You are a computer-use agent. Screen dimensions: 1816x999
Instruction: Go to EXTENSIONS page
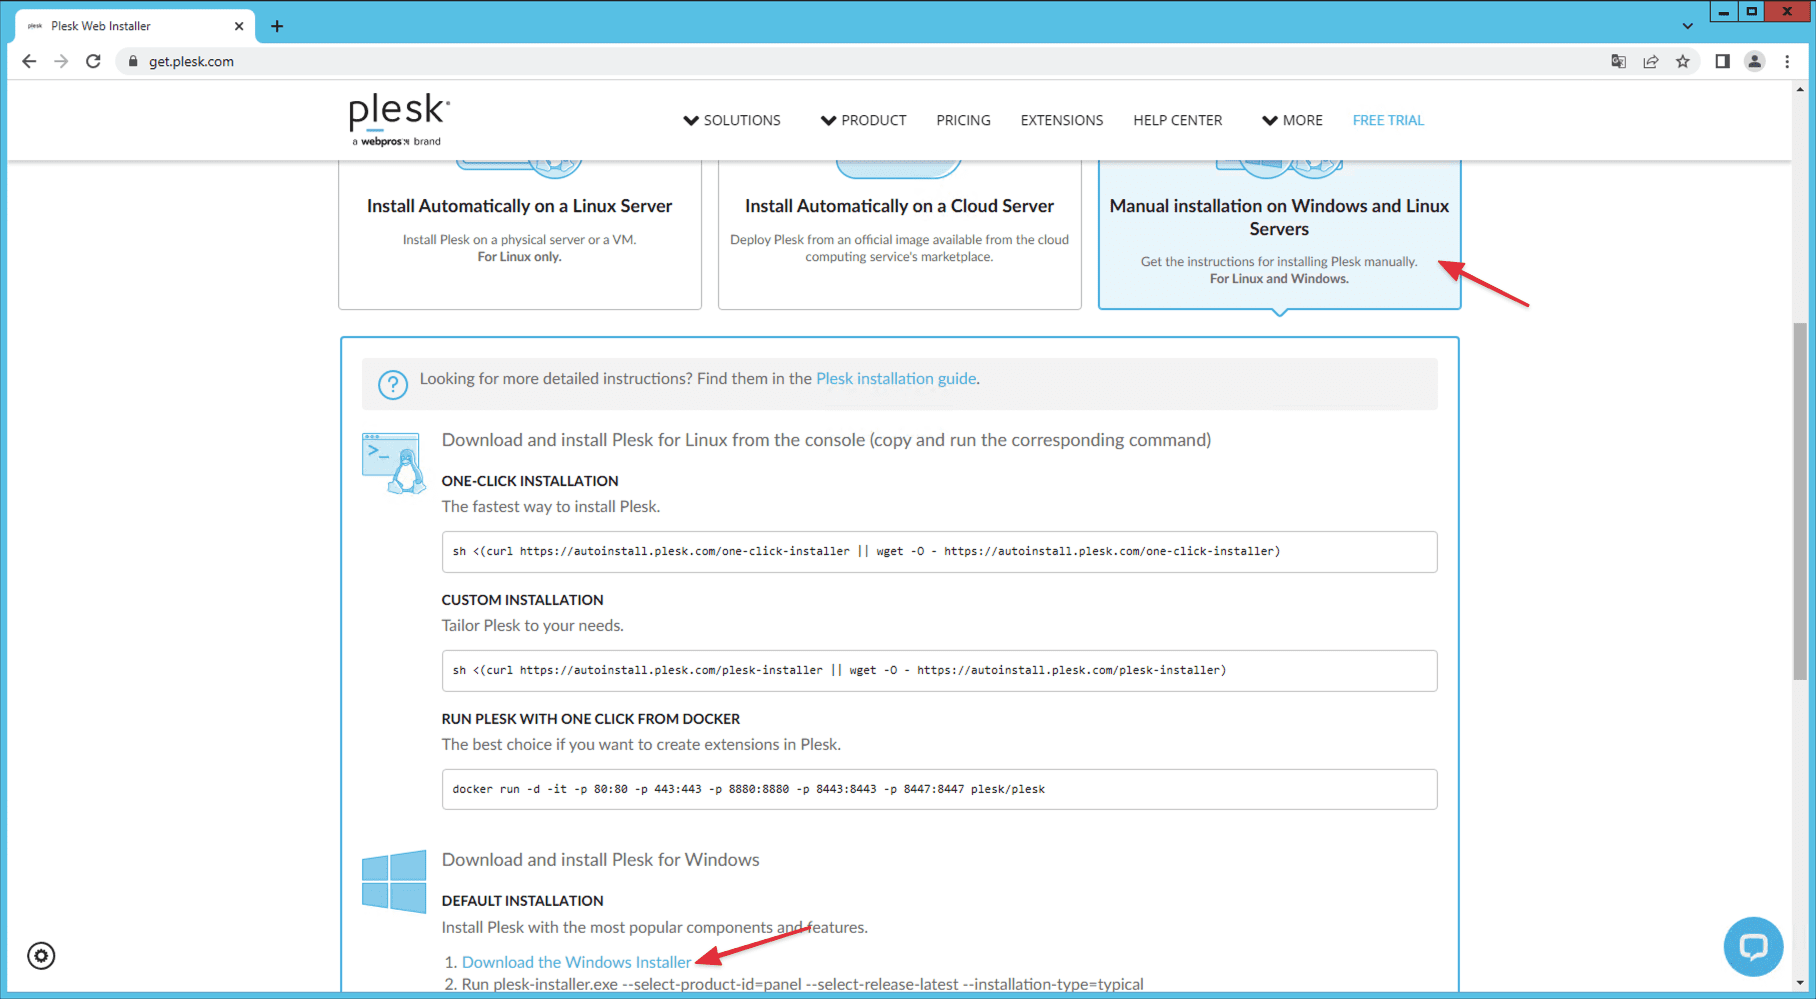point(1061,120)
